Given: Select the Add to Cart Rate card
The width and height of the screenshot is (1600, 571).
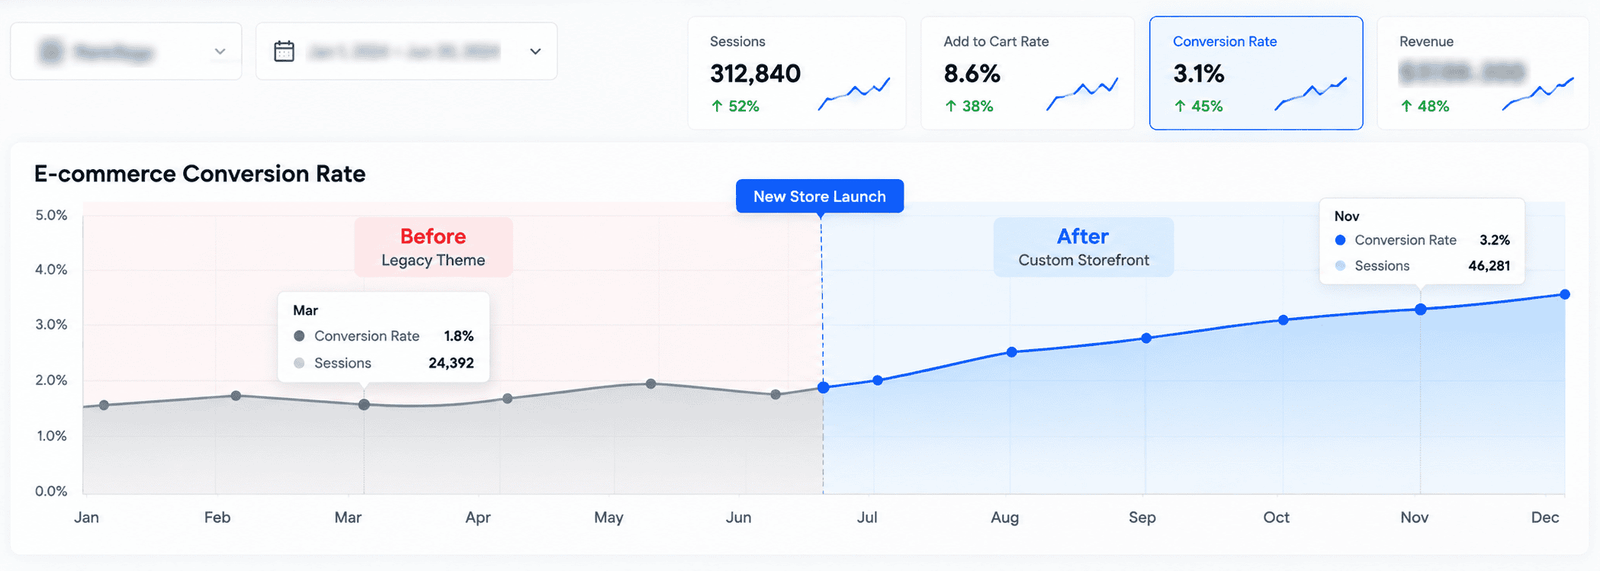Looking at the screenshot, I should [1027, 73].
